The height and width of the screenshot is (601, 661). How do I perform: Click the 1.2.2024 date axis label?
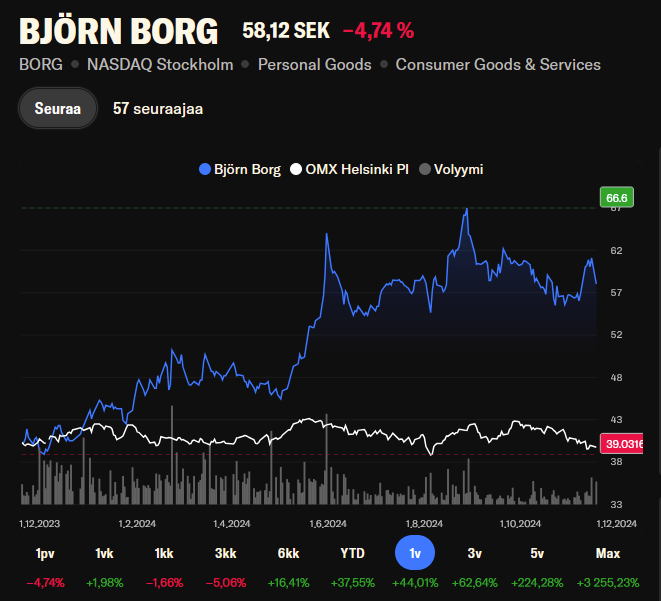137,524
